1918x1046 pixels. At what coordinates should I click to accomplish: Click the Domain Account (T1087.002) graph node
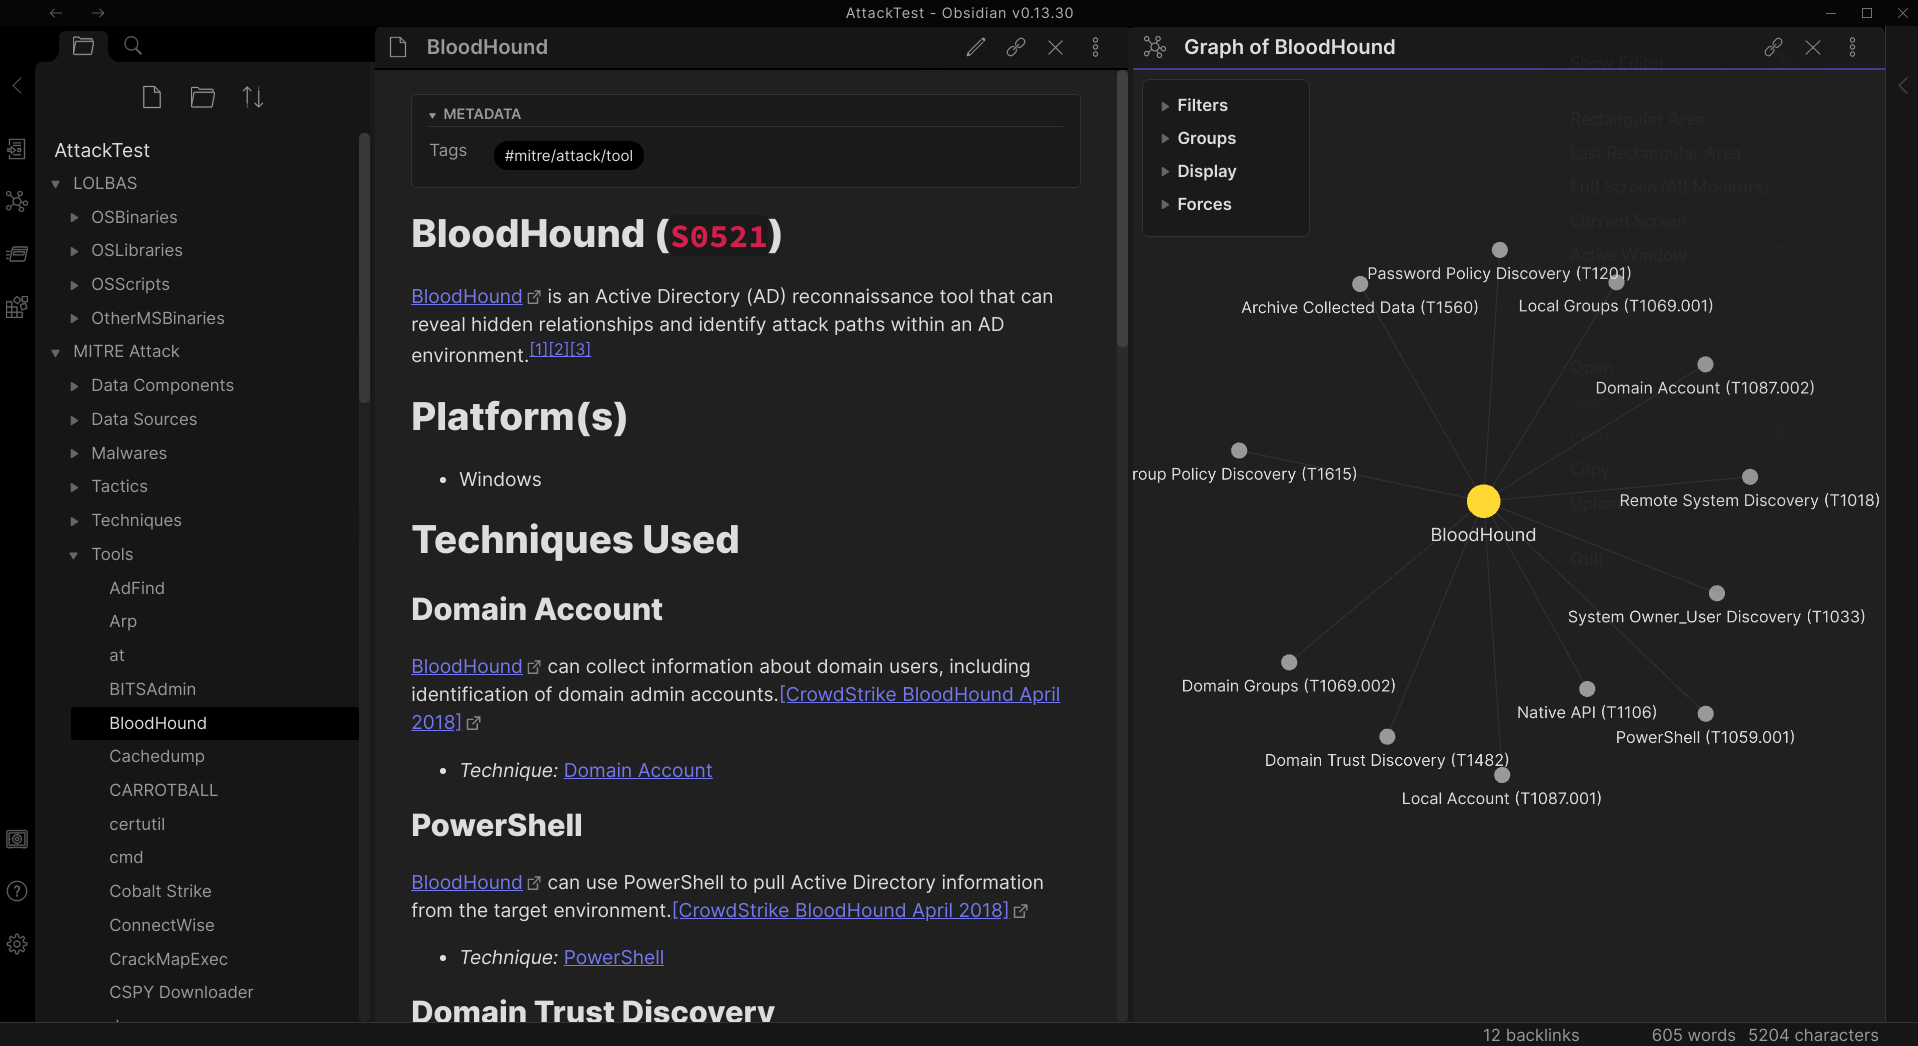(x=1706, y=364)
